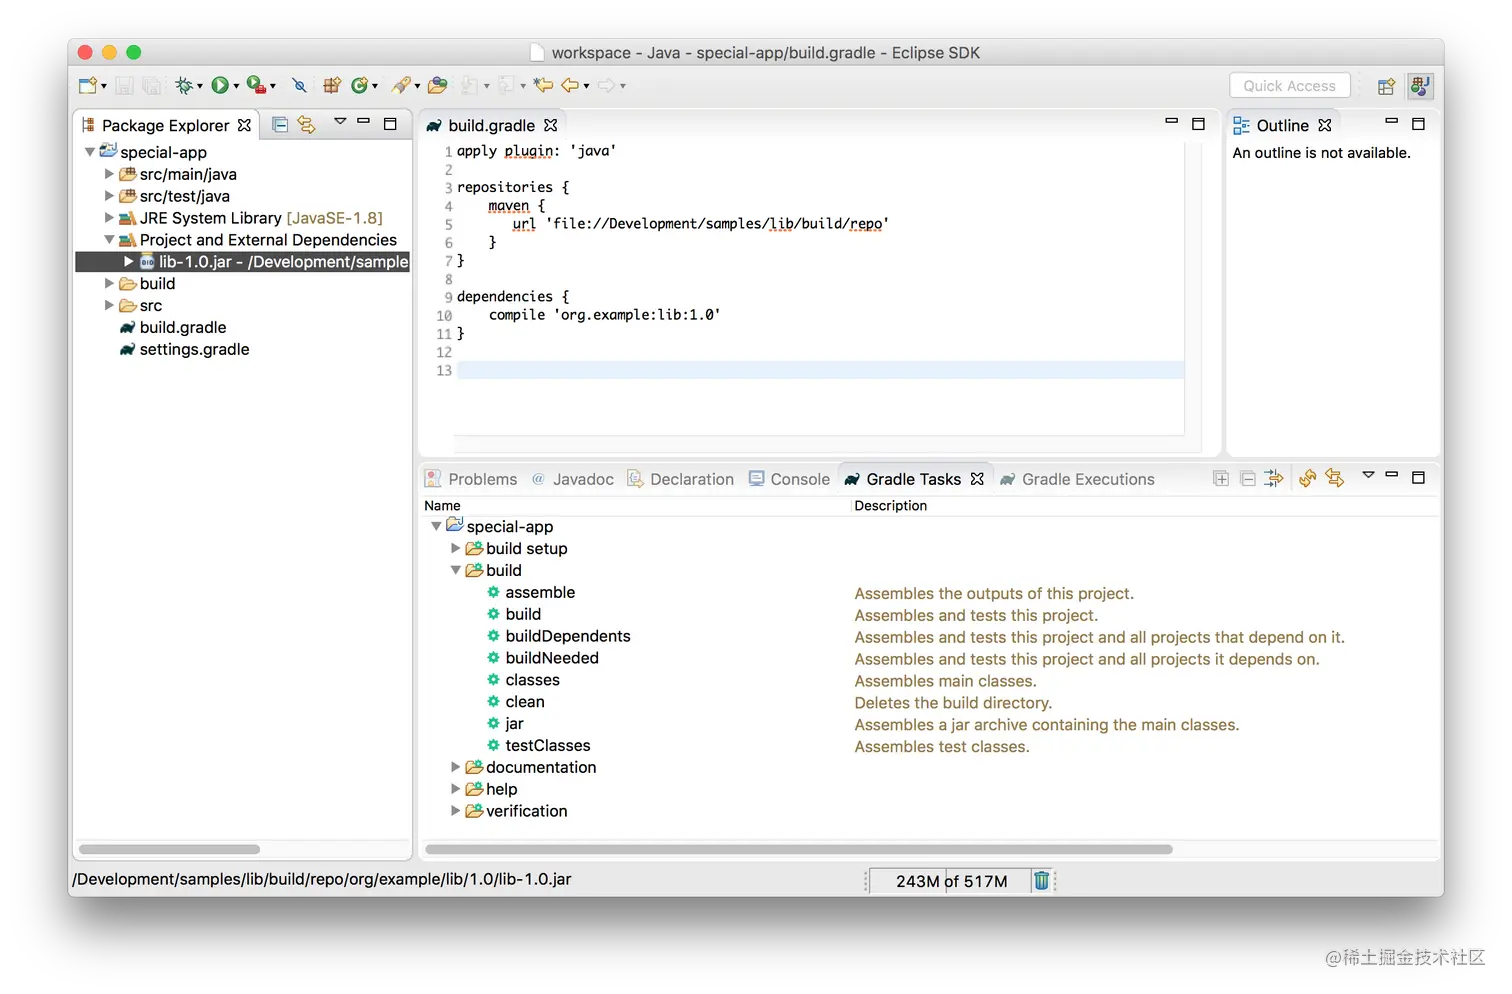Click Collapse All in Package Explorer

[280, 125]
